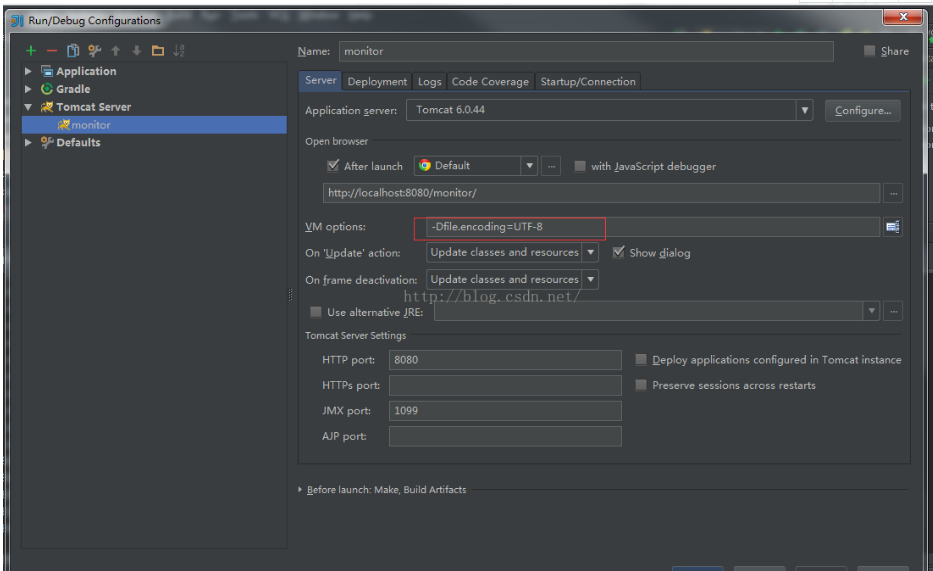Image resolution: width=933 pixels, height=571 pixels.
Task: Click the Tomcat Server cat icon
Action: (x=47, y=107)
